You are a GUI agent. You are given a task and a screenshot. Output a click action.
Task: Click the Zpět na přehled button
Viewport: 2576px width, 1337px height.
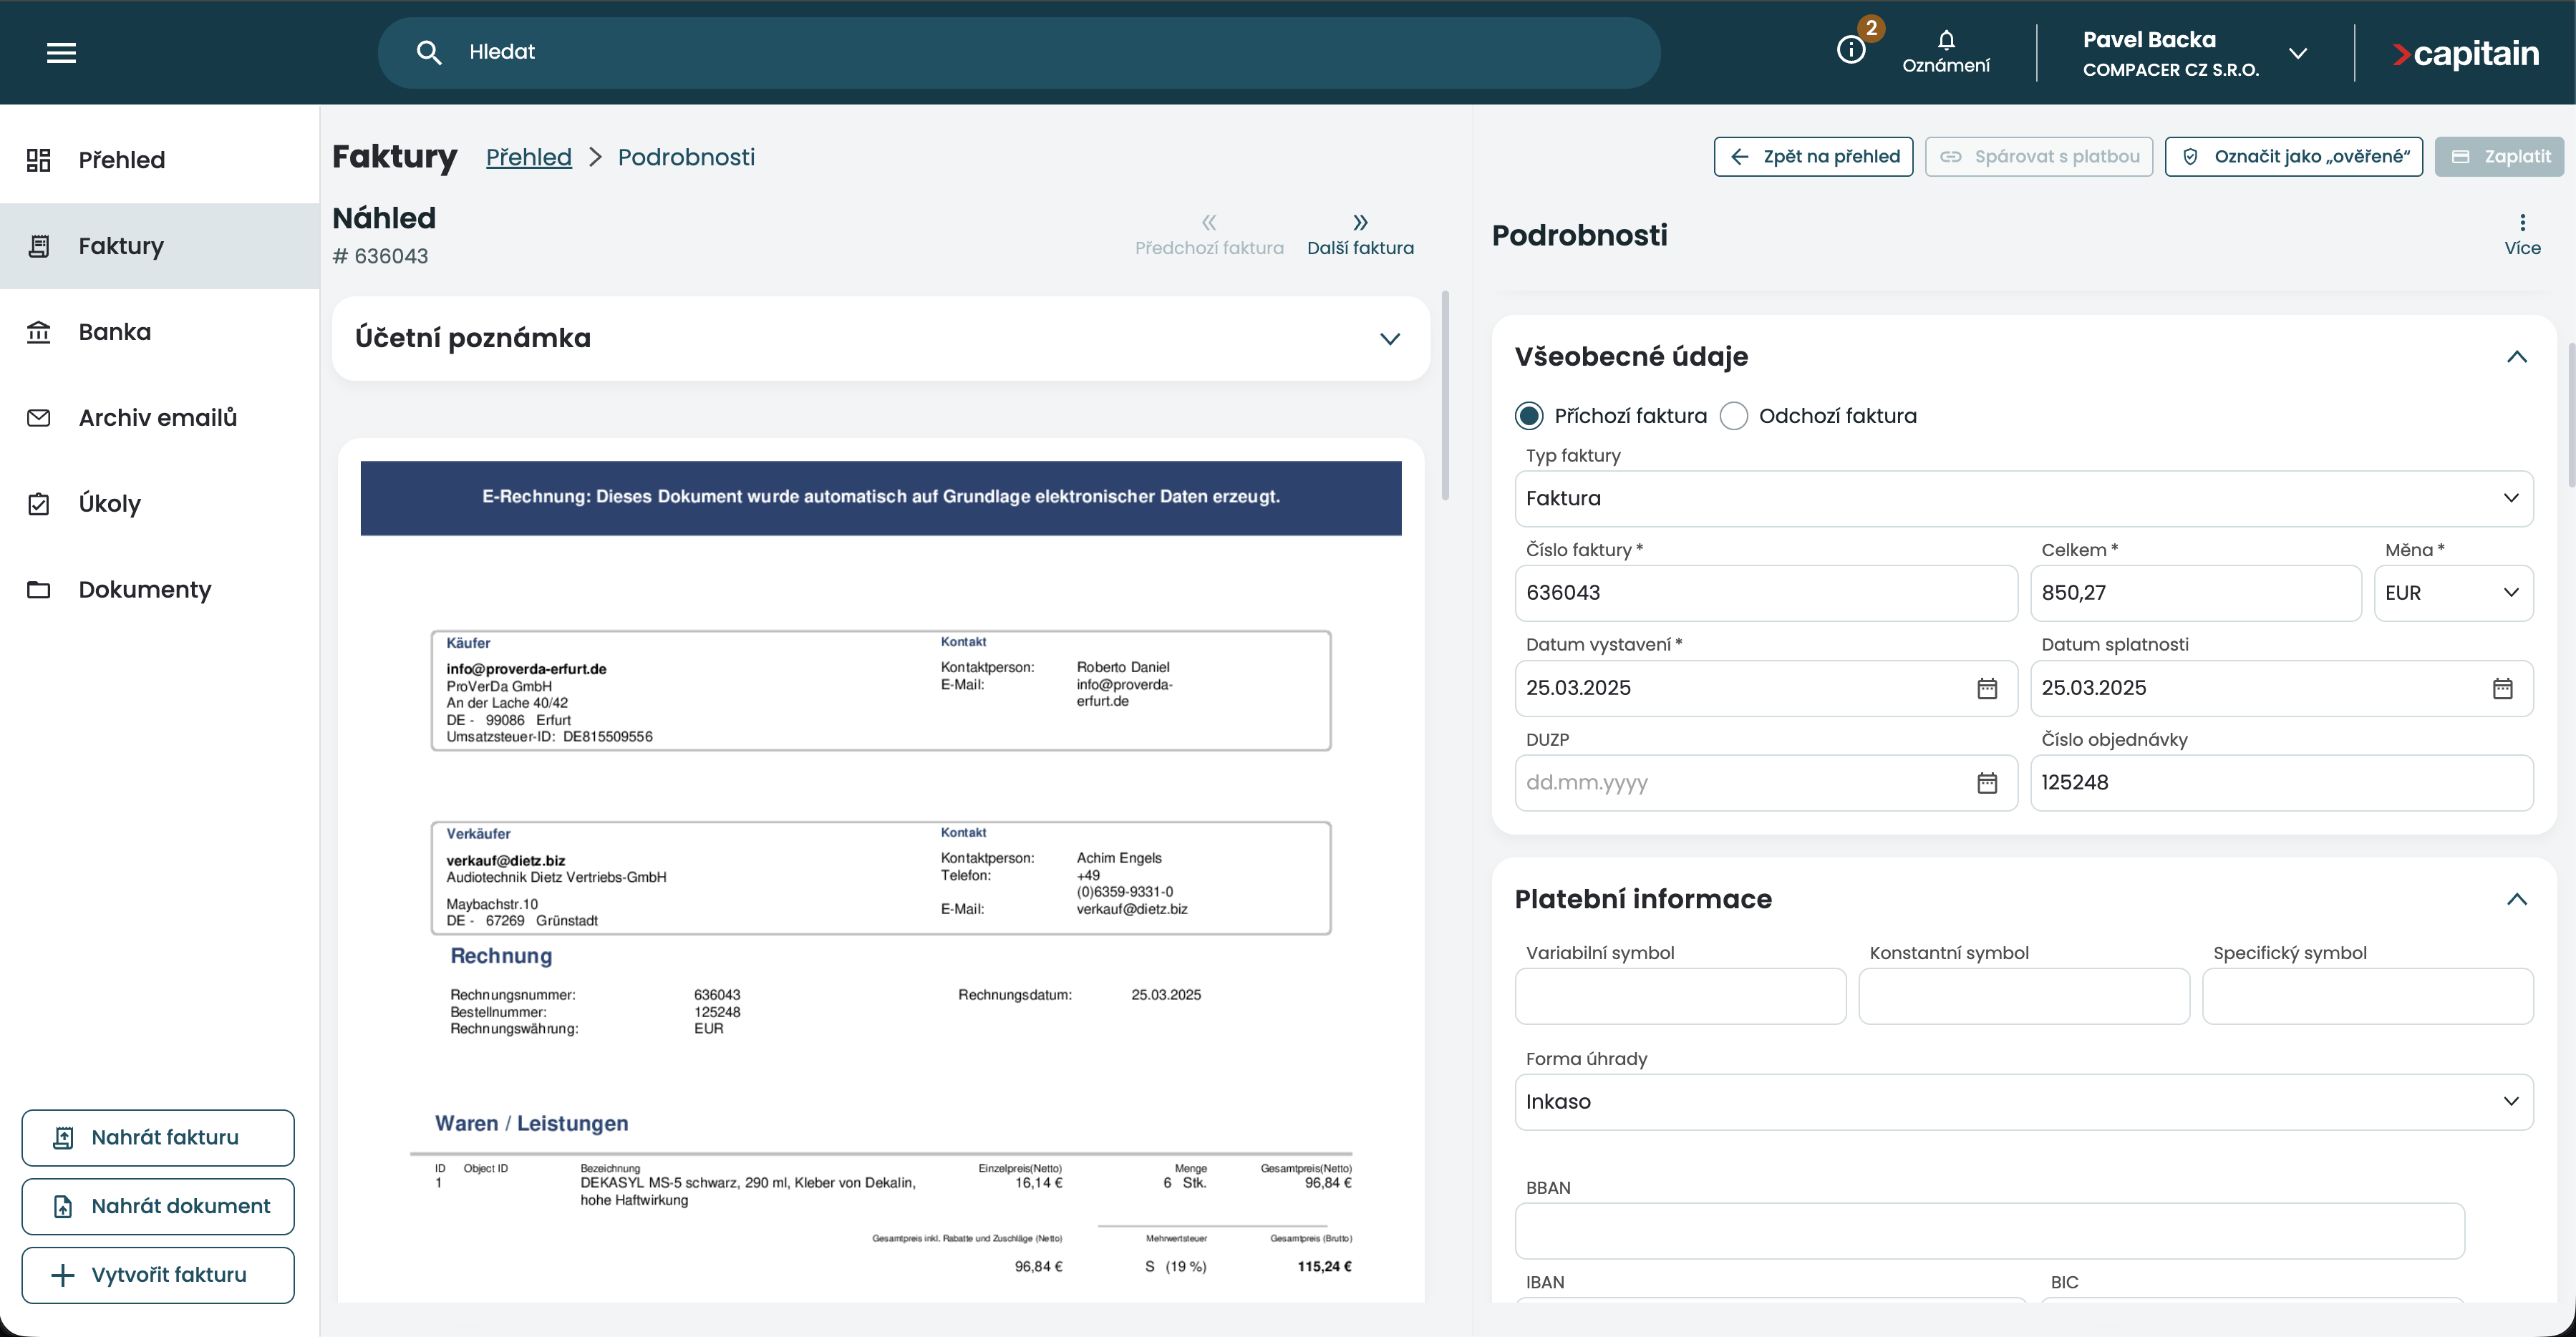click(x=1813, y=157)
